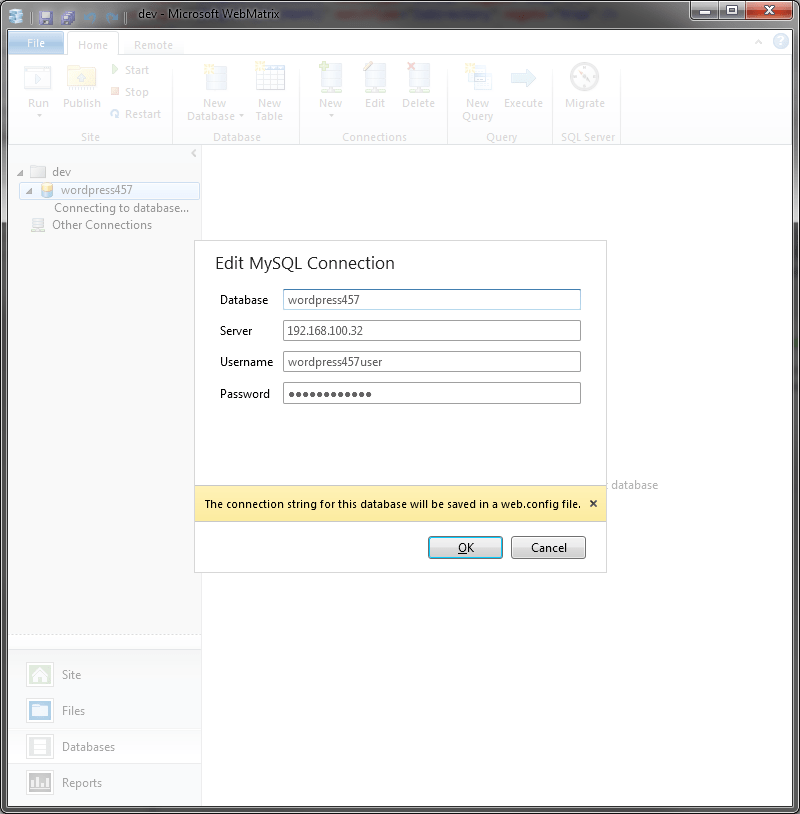
Task: Click the undo arrow in title bar
Action: tap(90, 18)
